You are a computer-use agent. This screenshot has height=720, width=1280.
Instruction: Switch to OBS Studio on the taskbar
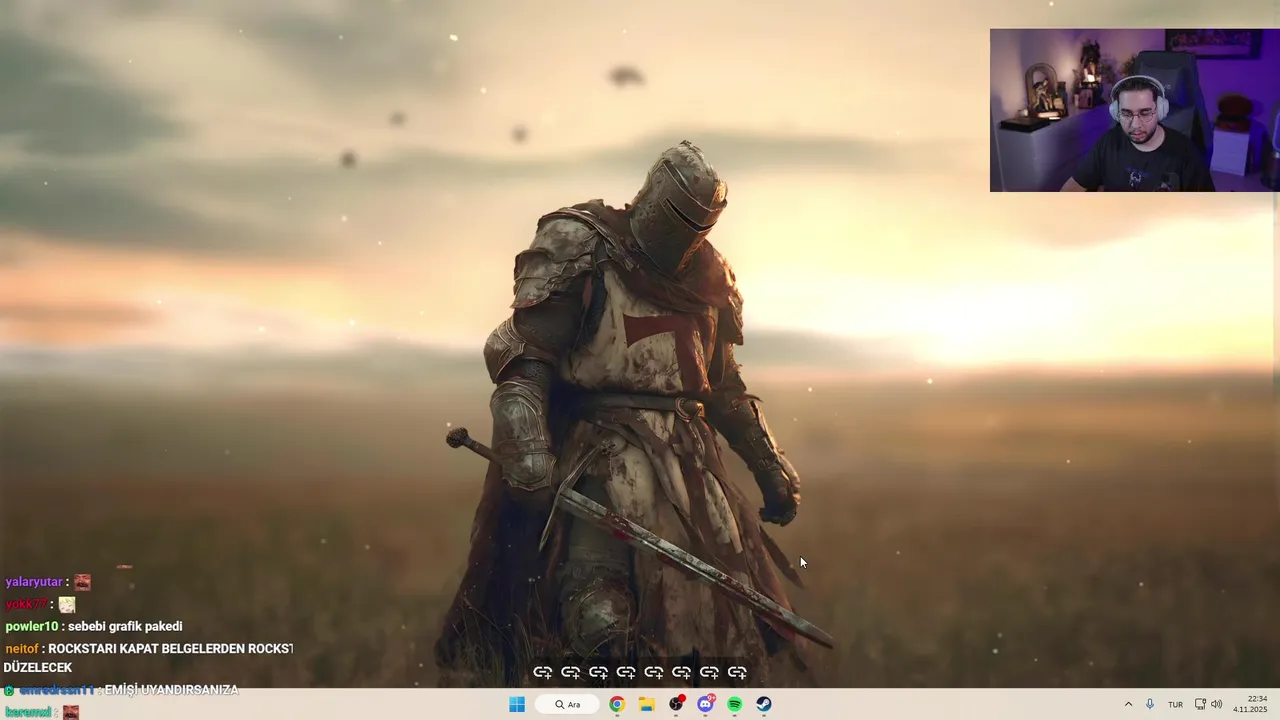[676, 704]
